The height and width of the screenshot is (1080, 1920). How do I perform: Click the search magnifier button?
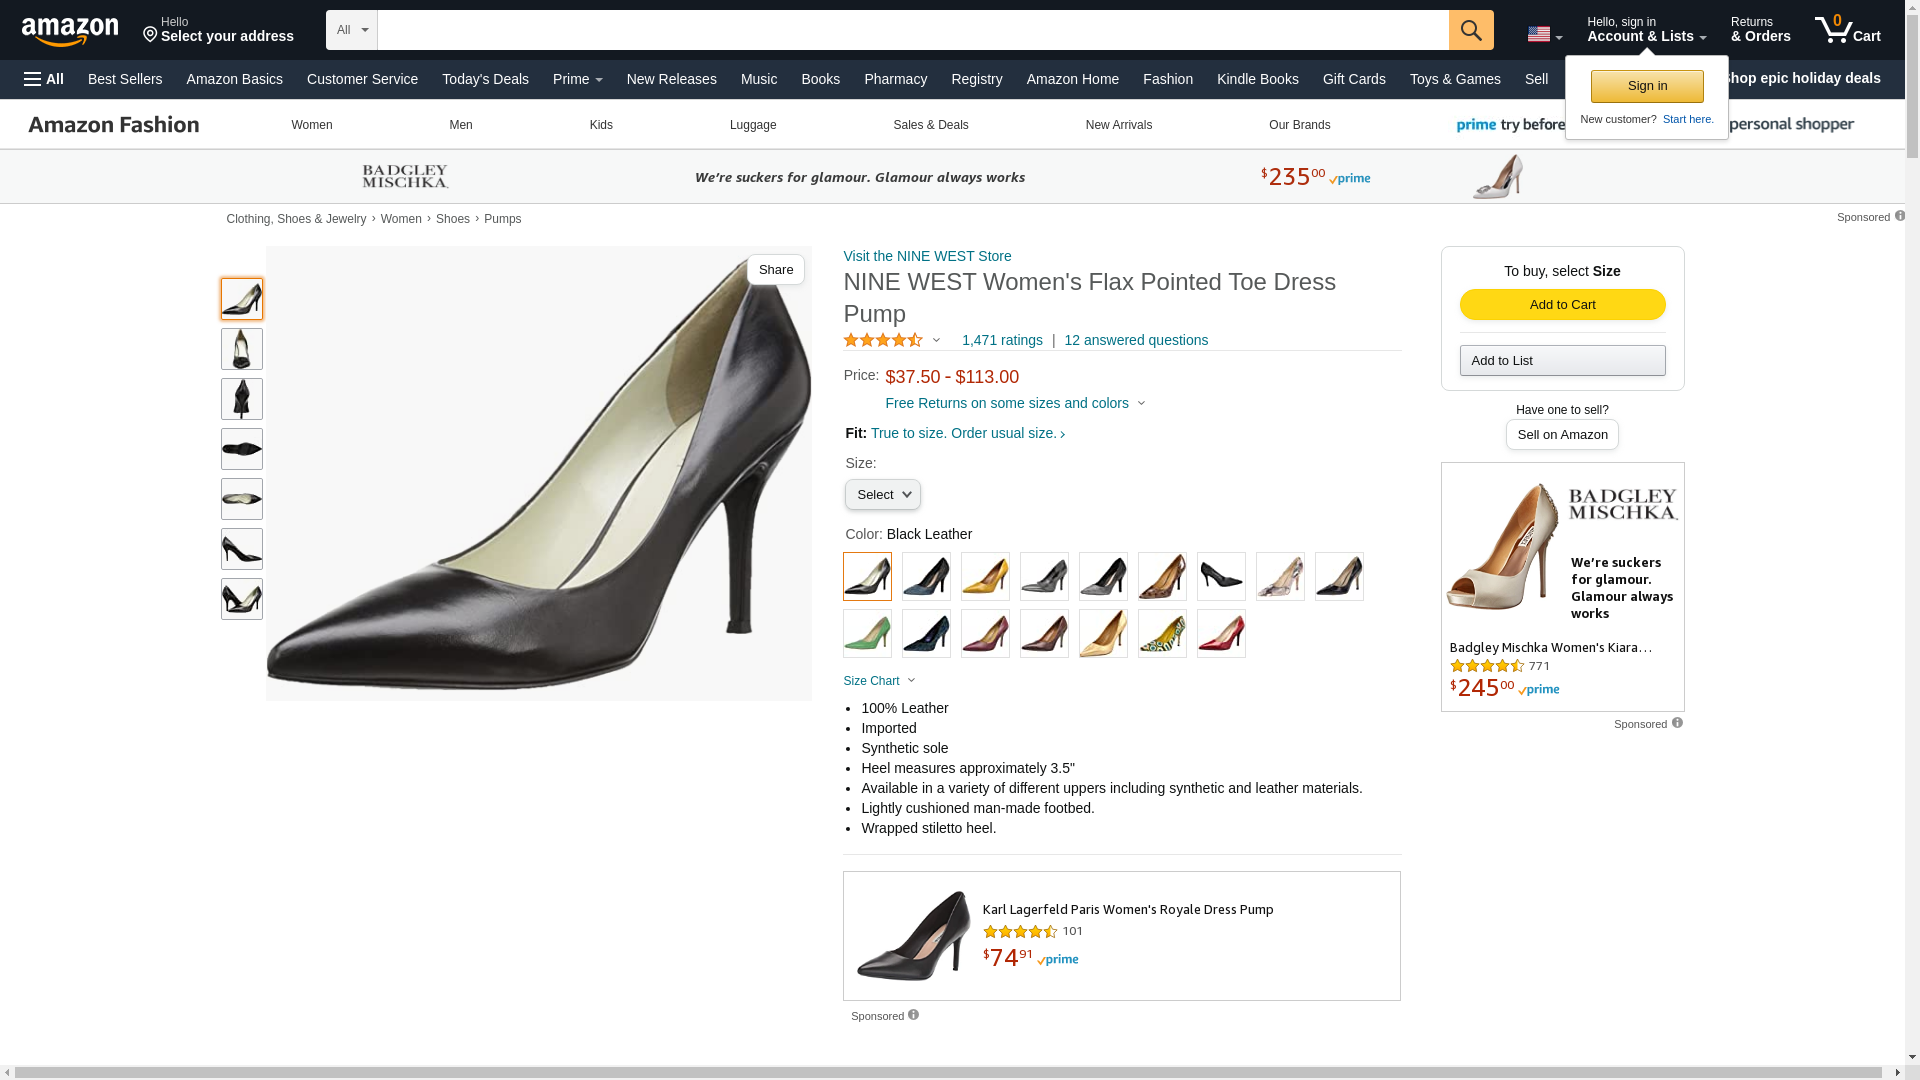pyautogui.click(x=1470, y=30)
